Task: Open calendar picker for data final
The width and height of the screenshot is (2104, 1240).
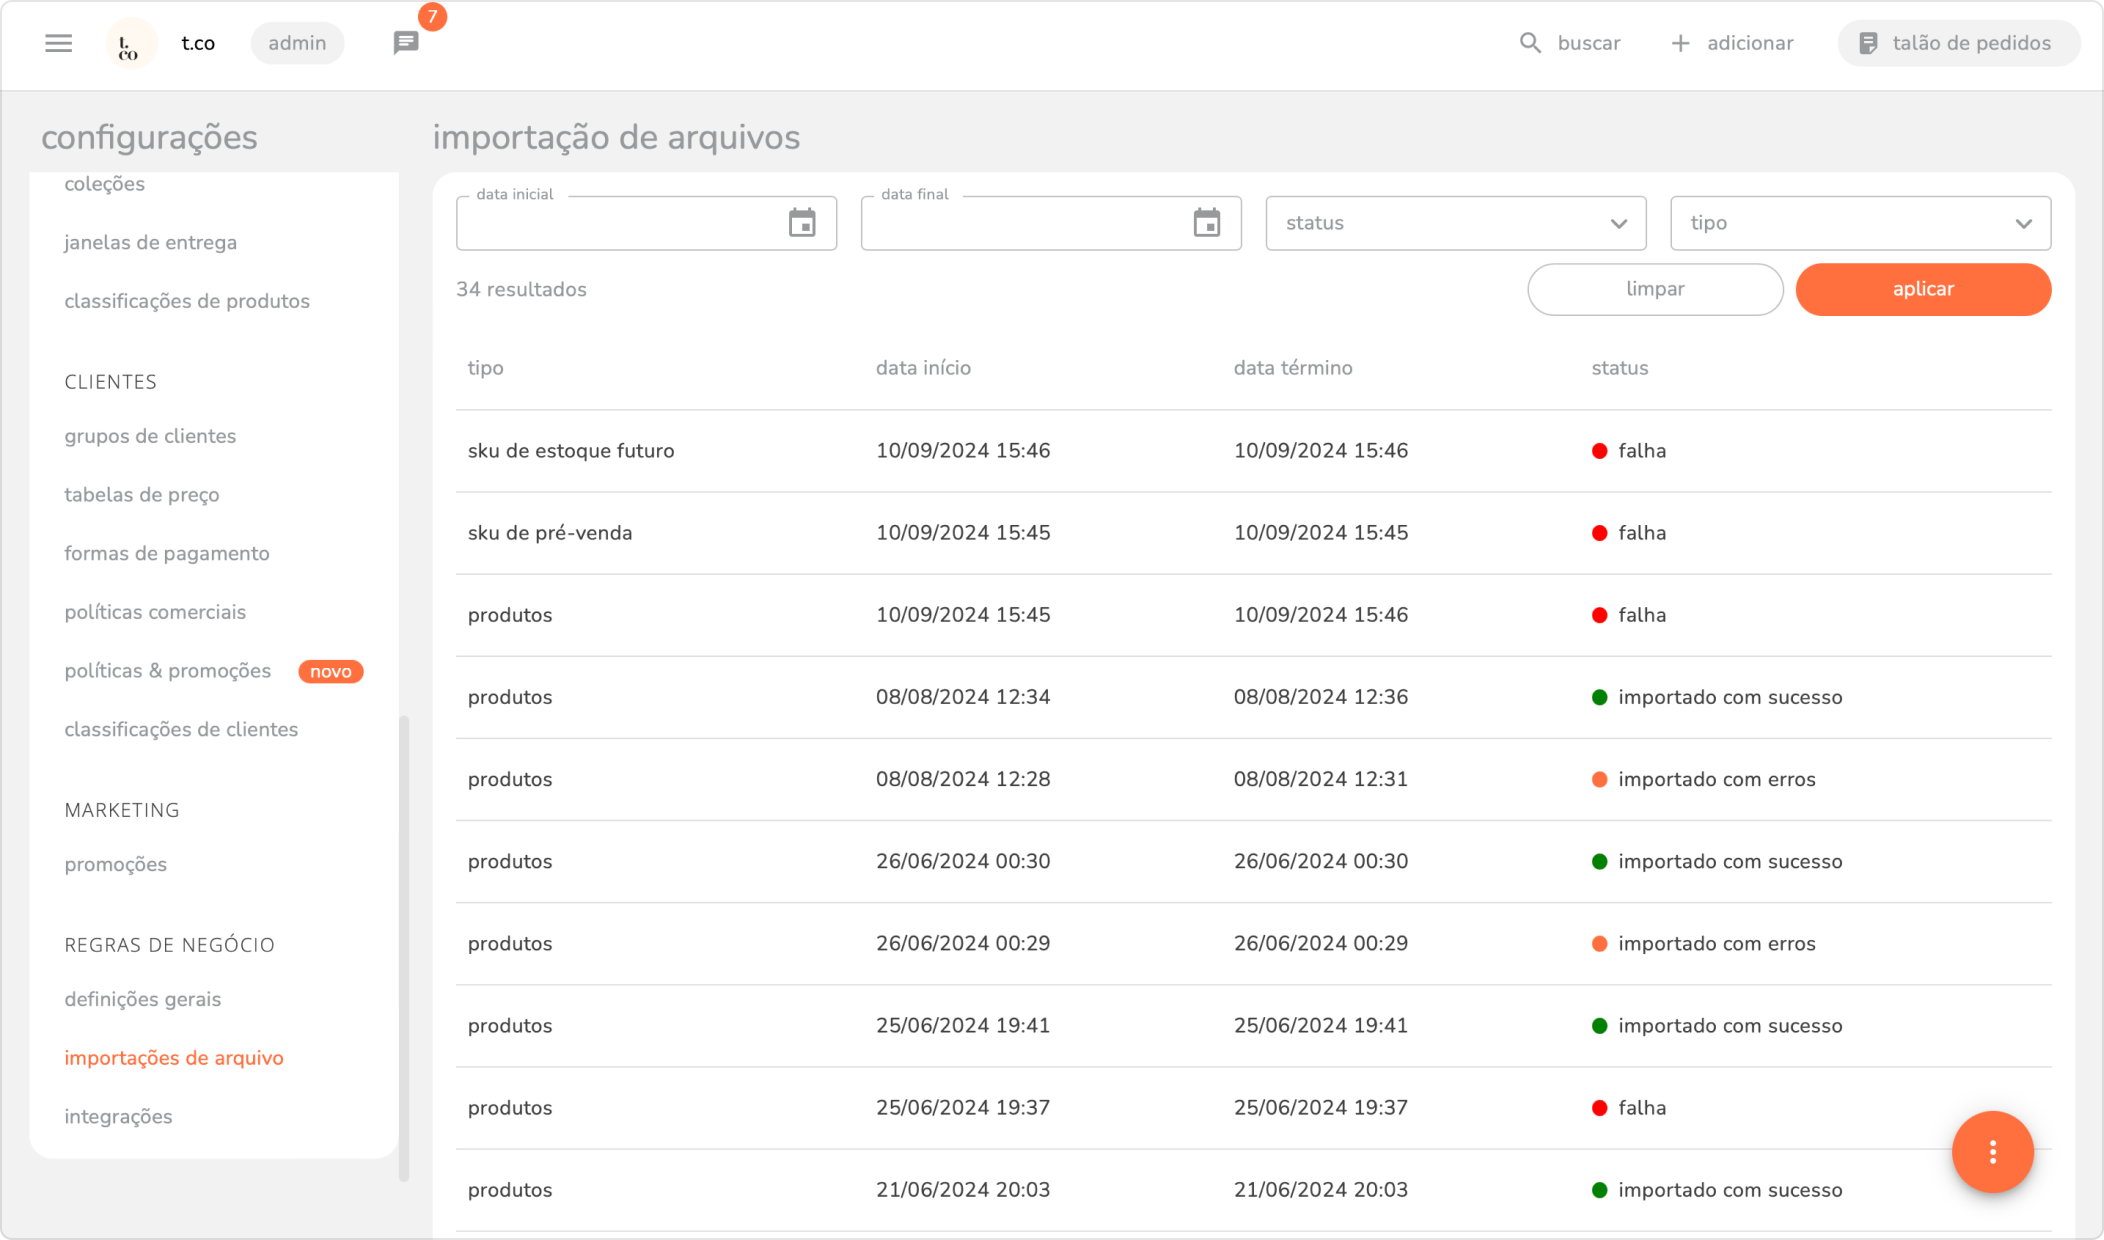Action: point(1207,223)
